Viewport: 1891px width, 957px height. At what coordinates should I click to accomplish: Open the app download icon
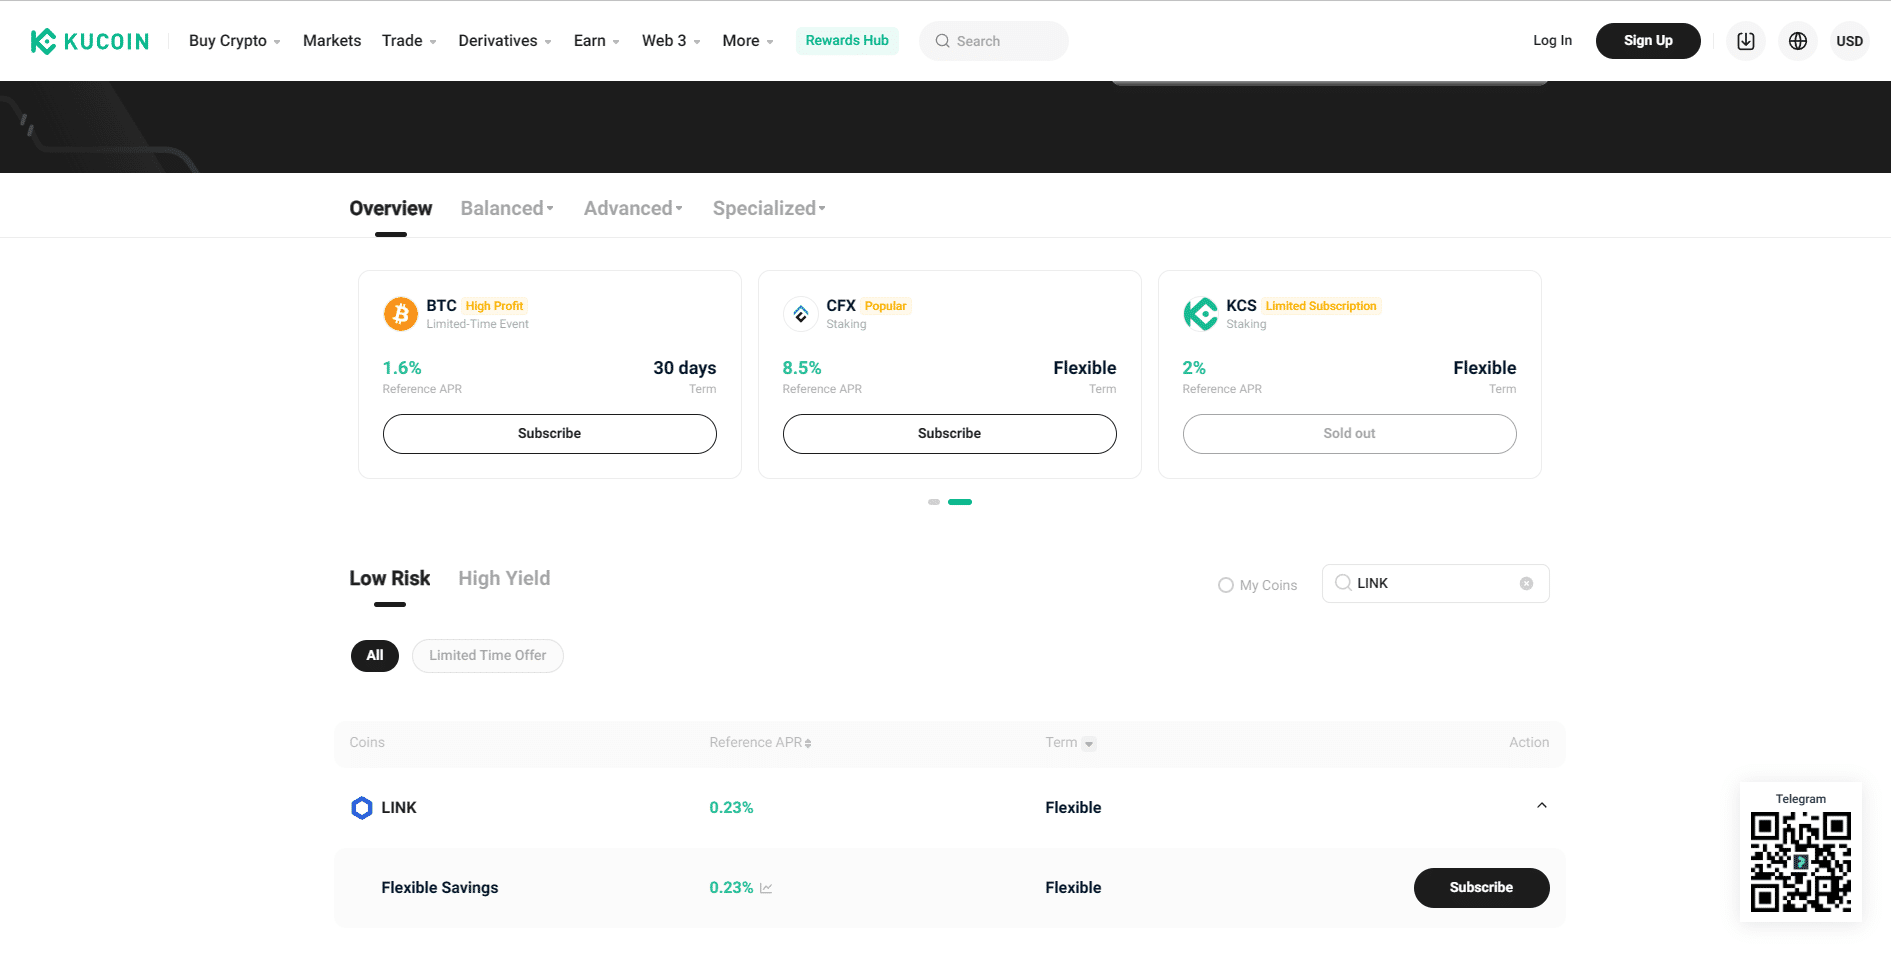[x=1746, y=41]
